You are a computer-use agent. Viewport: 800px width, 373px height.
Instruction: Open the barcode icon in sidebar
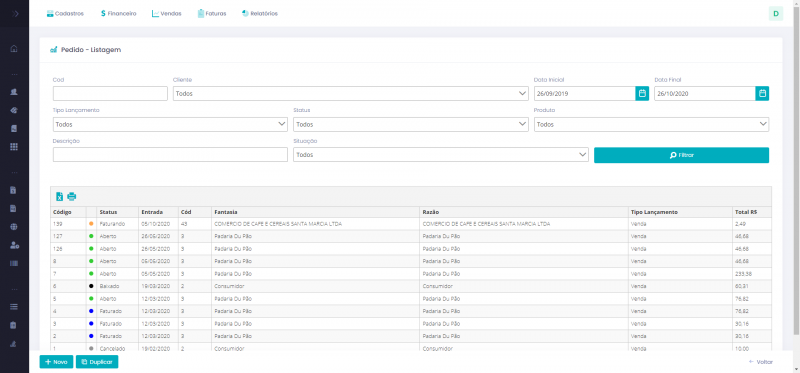point(14,263)
